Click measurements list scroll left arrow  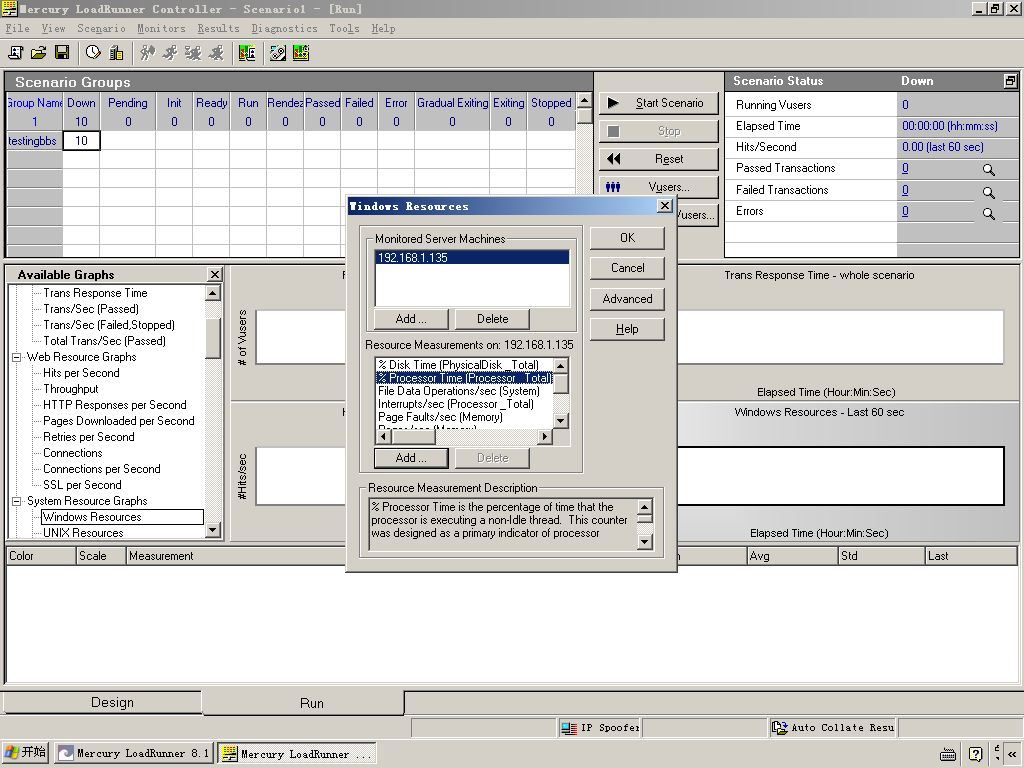tap(383, 436)
